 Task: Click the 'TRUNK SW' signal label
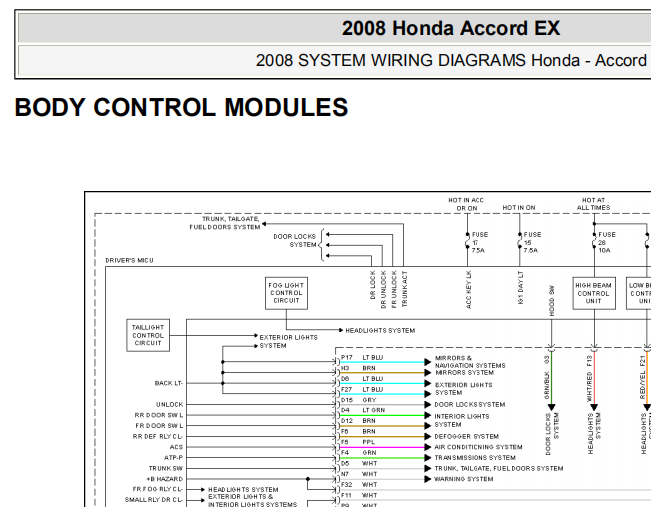pyautogui.click(x=166, y=468)
